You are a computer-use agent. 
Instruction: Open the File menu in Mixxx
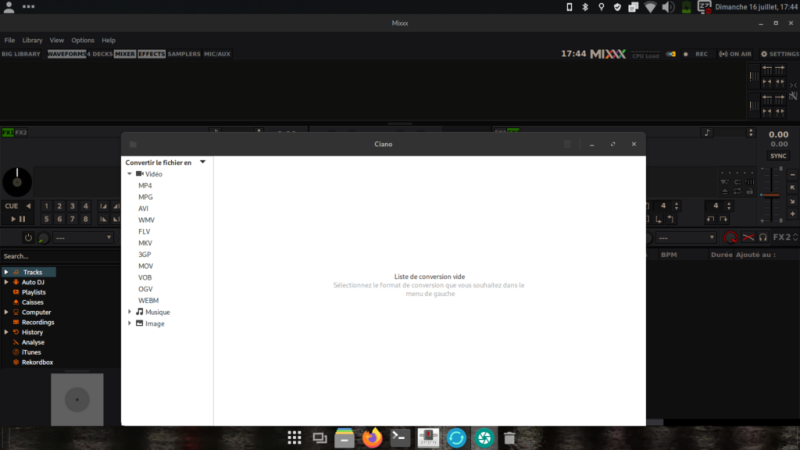click(x=10, y=40)
